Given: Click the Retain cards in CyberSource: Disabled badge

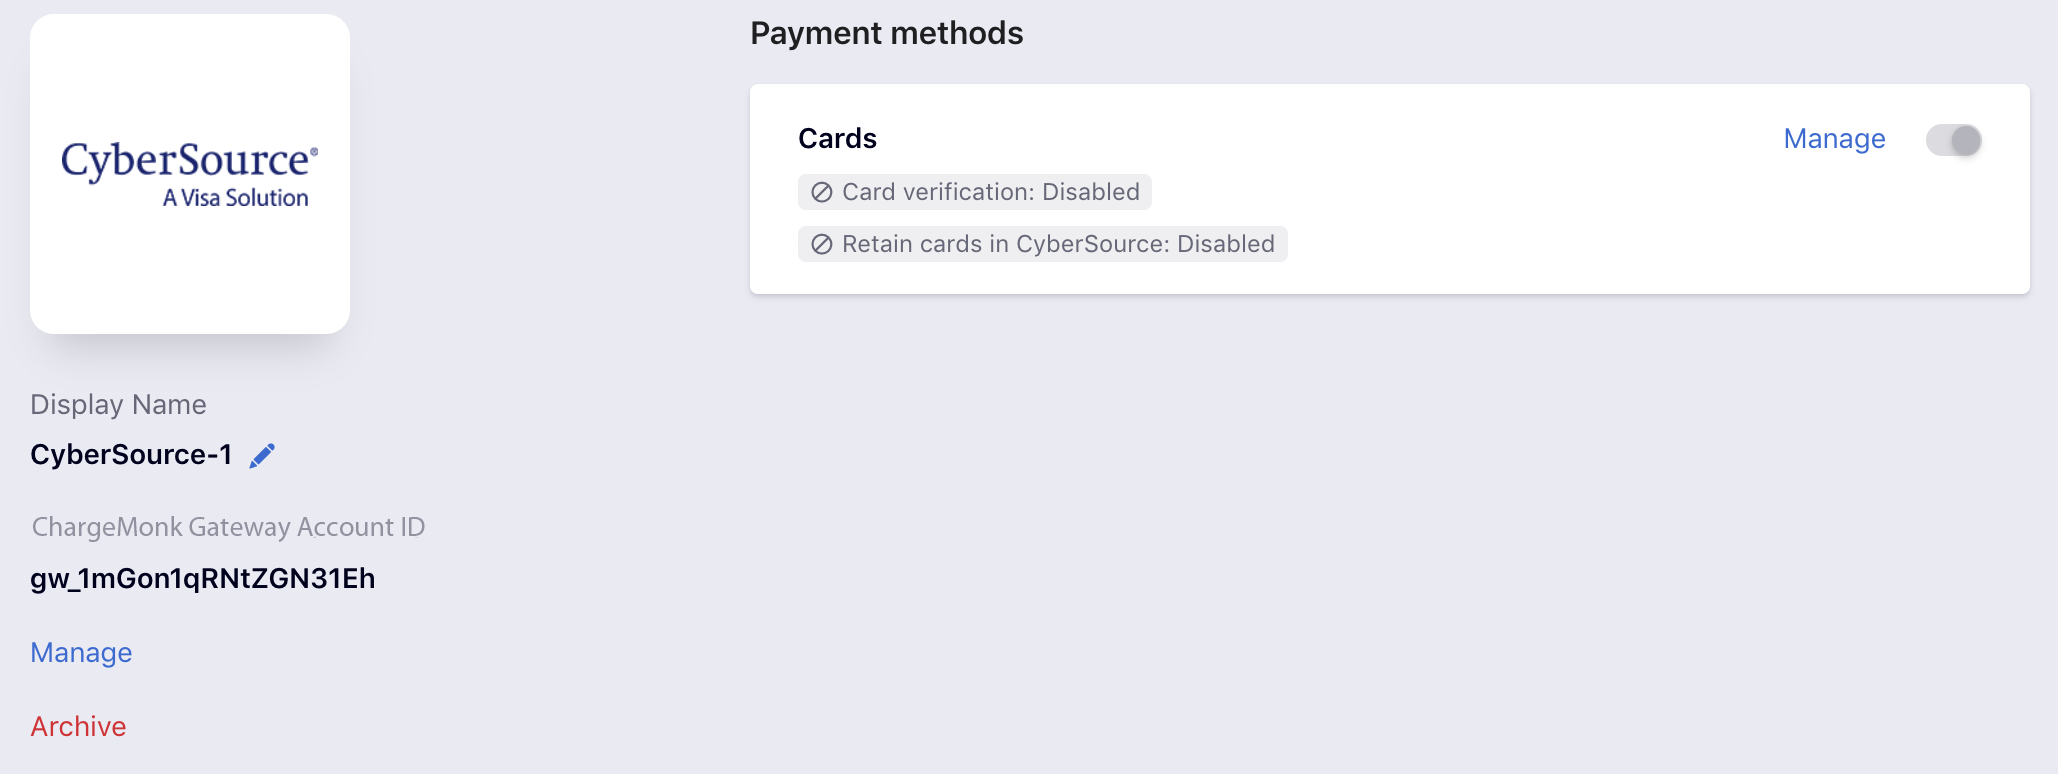Looking at the screenshot, I should (x=1043, y=244).
